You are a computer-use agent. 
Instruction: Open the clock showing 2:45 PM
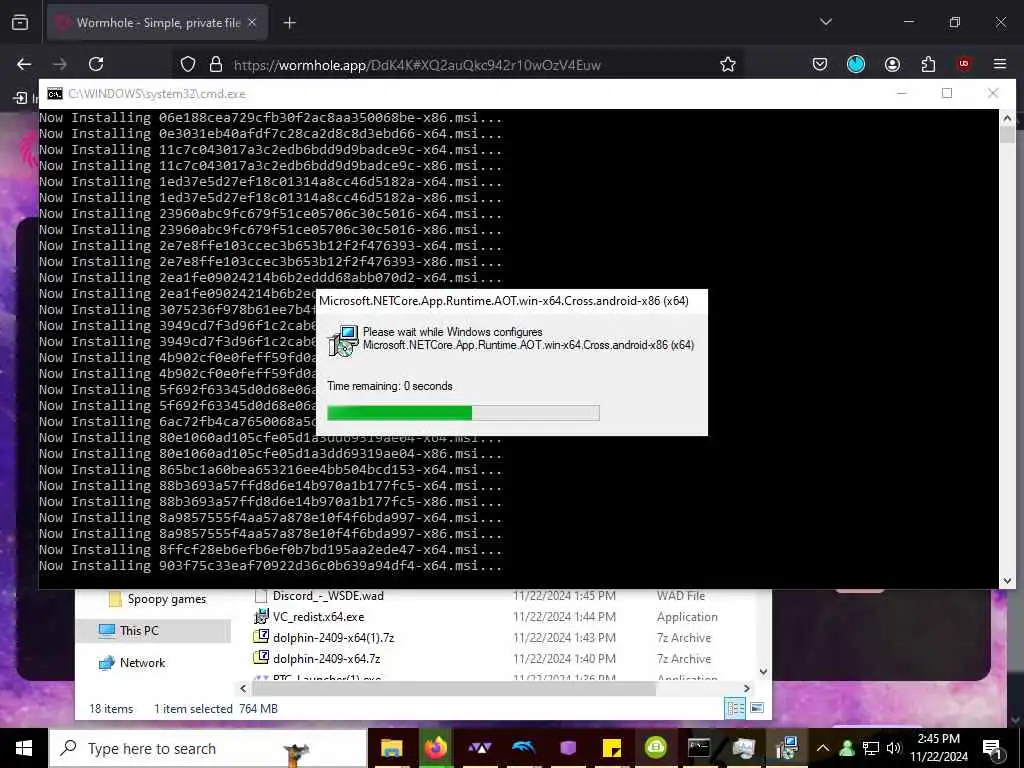(938, 748)
